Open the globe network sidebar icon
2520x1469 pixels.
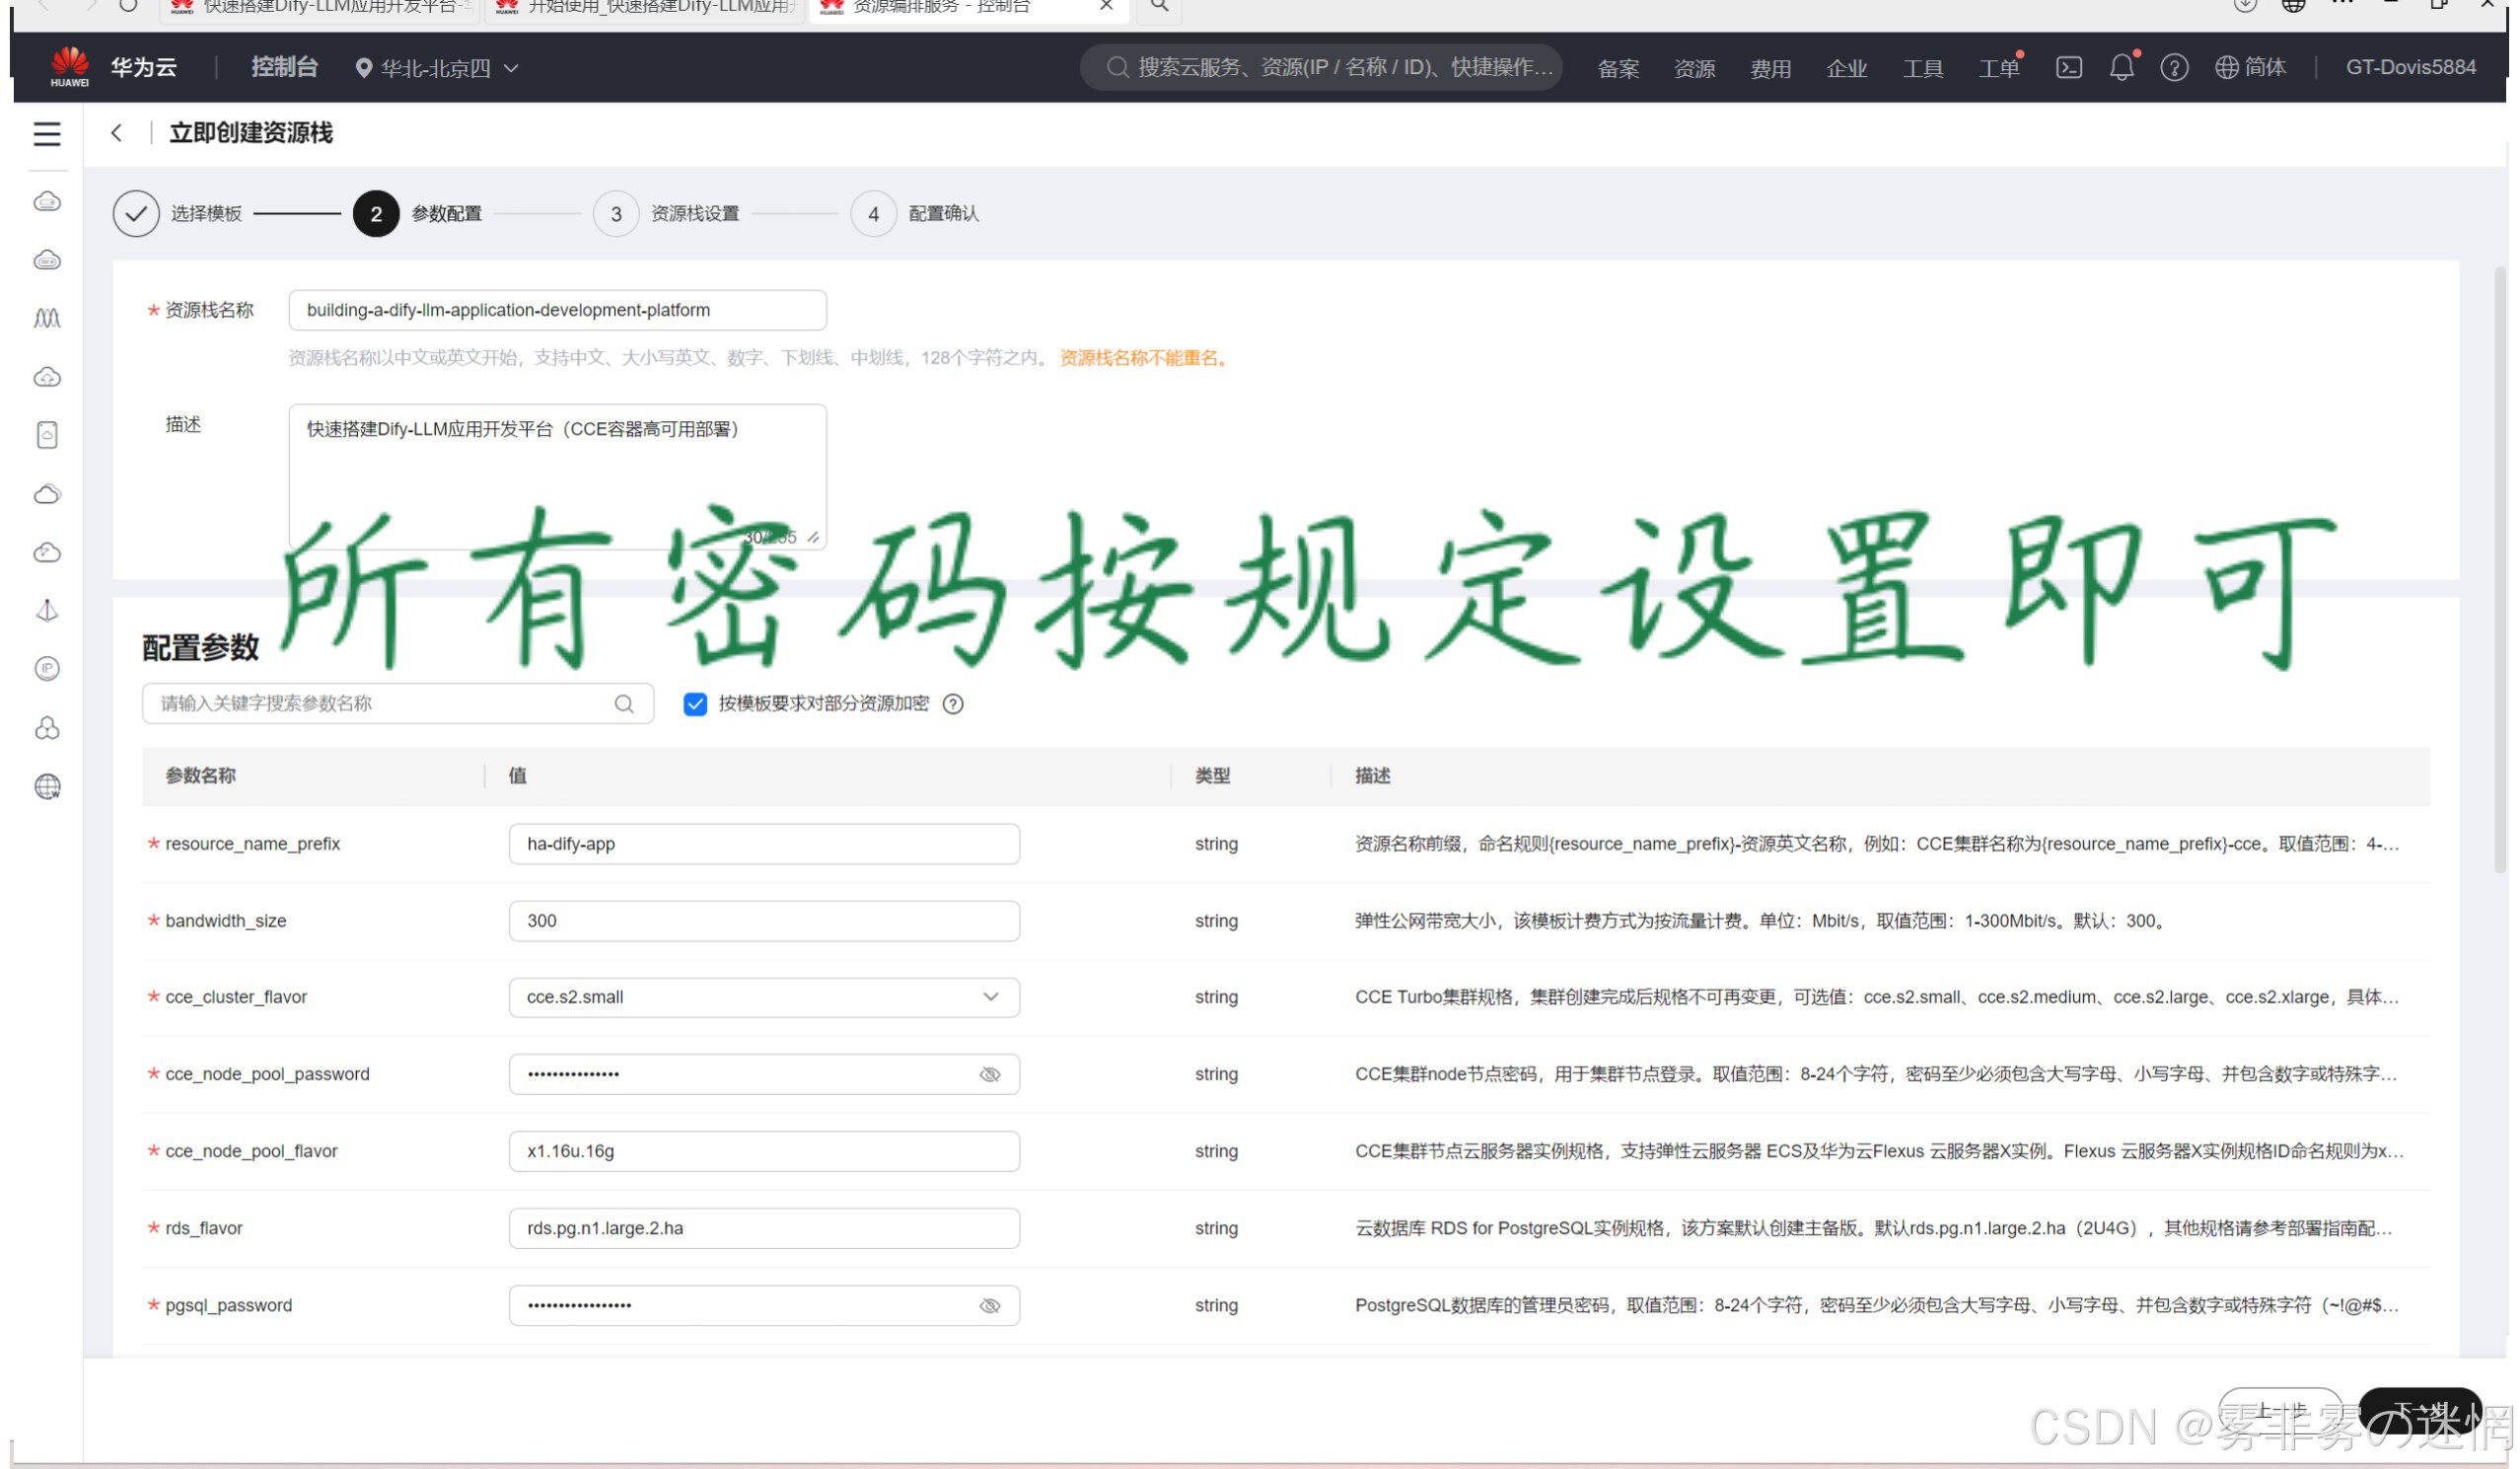(x=47, y=787)
